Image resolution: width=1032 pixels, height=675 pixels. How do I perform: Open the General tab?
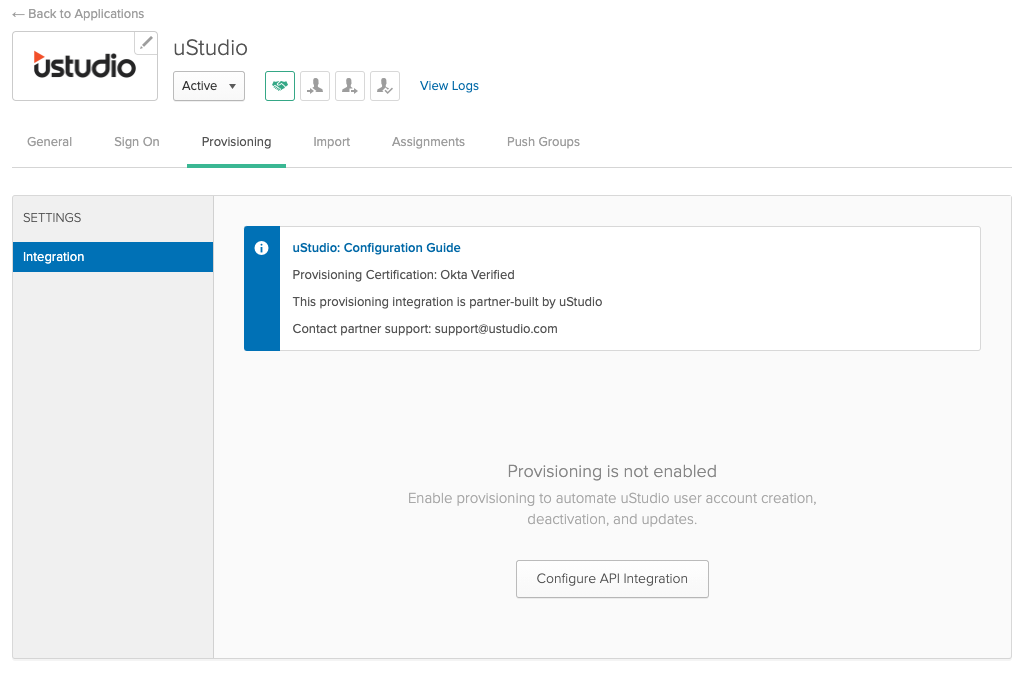click(x=49, y=142)
